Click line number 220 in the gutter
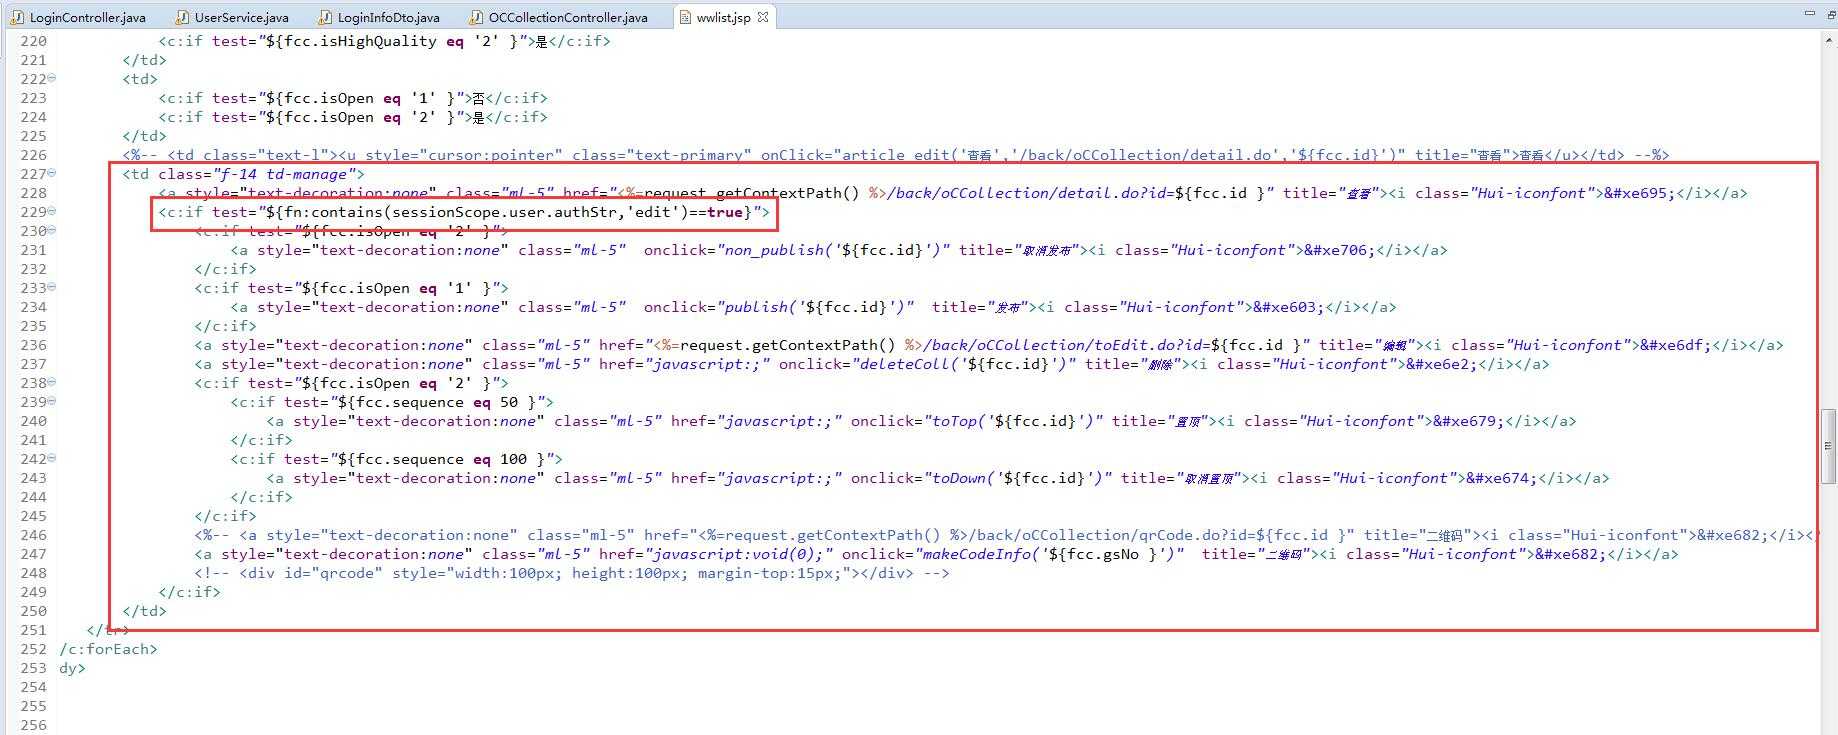The width and height of the screenshot is (1838, 735). (x=33, y=41)
